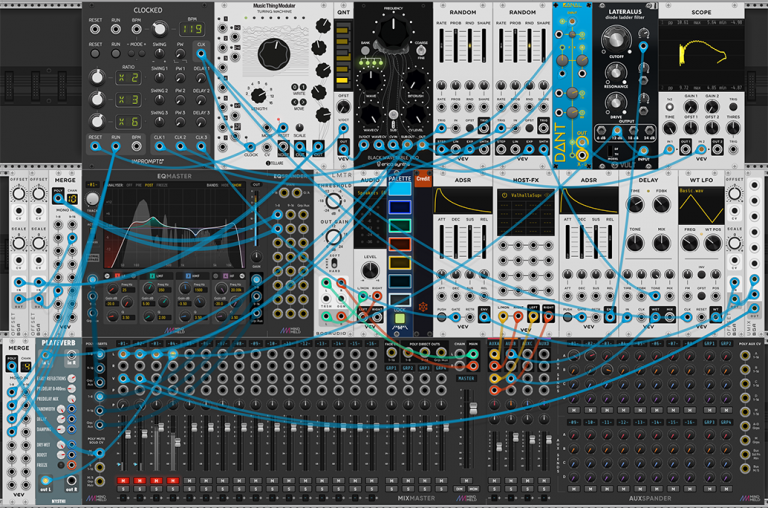
Task: Click the Scope TIME knob
Action: [669, 128]
